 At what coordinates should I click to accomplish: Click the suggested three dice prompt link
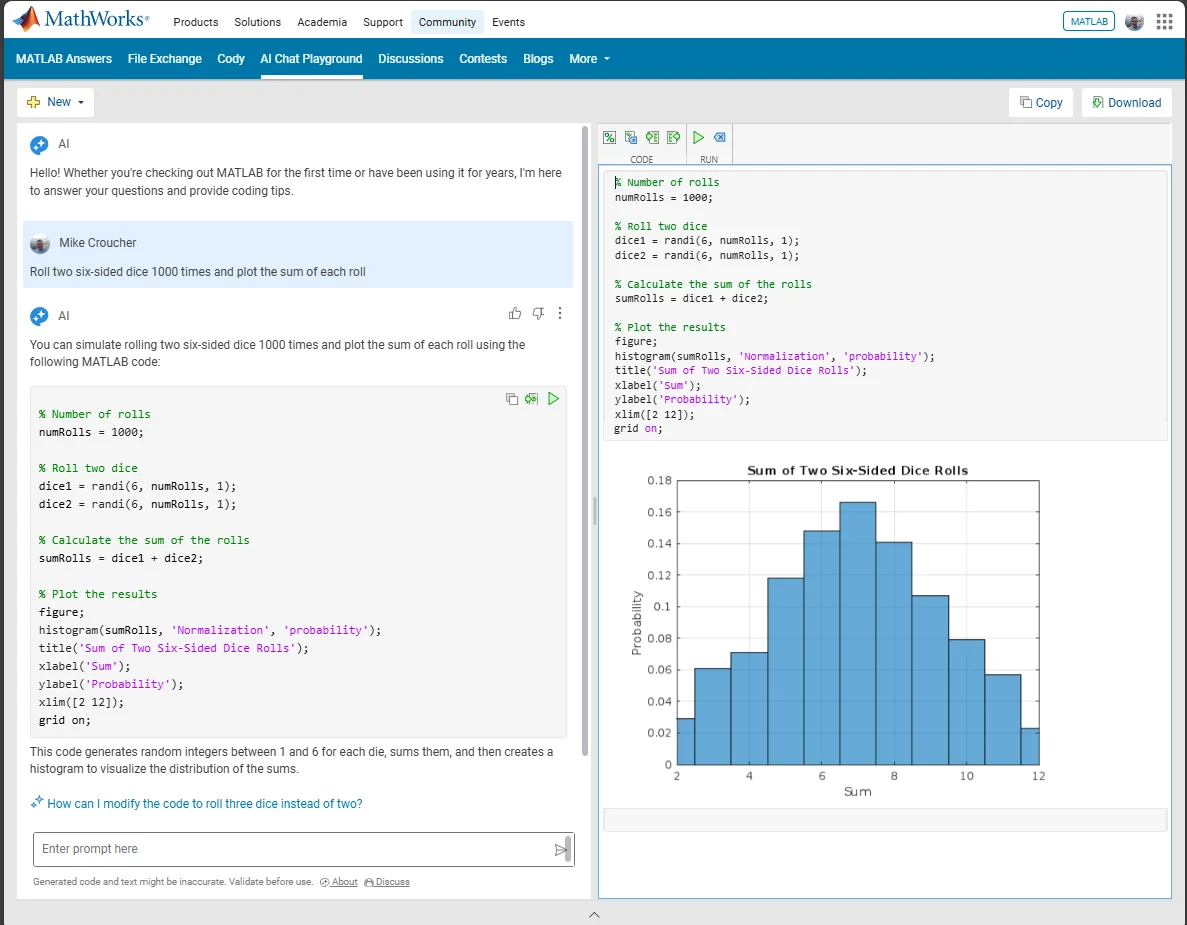(204, 804)
